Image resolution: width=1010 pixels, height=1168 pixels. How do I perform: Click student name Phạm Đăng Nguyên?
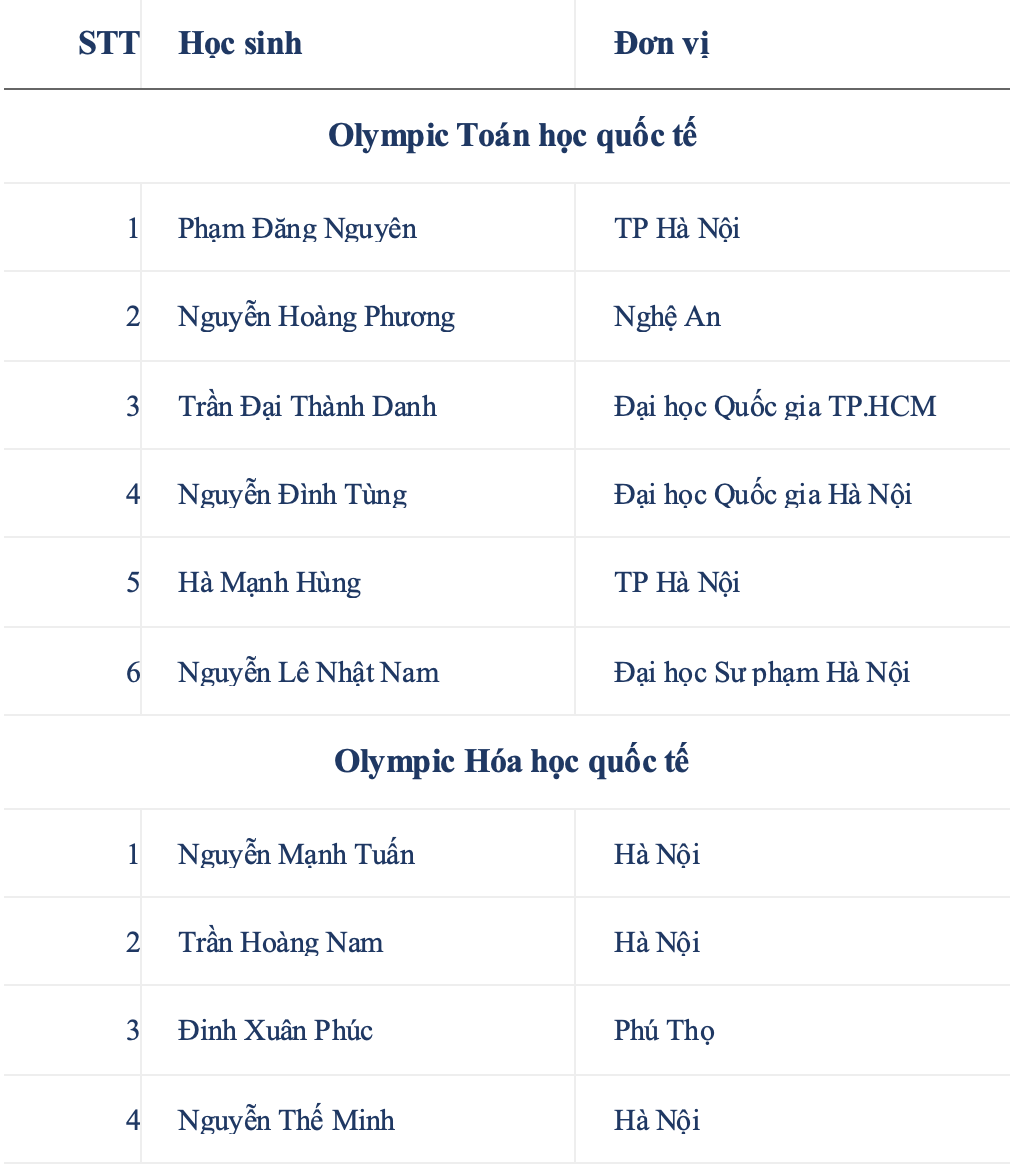coord(297,228)
